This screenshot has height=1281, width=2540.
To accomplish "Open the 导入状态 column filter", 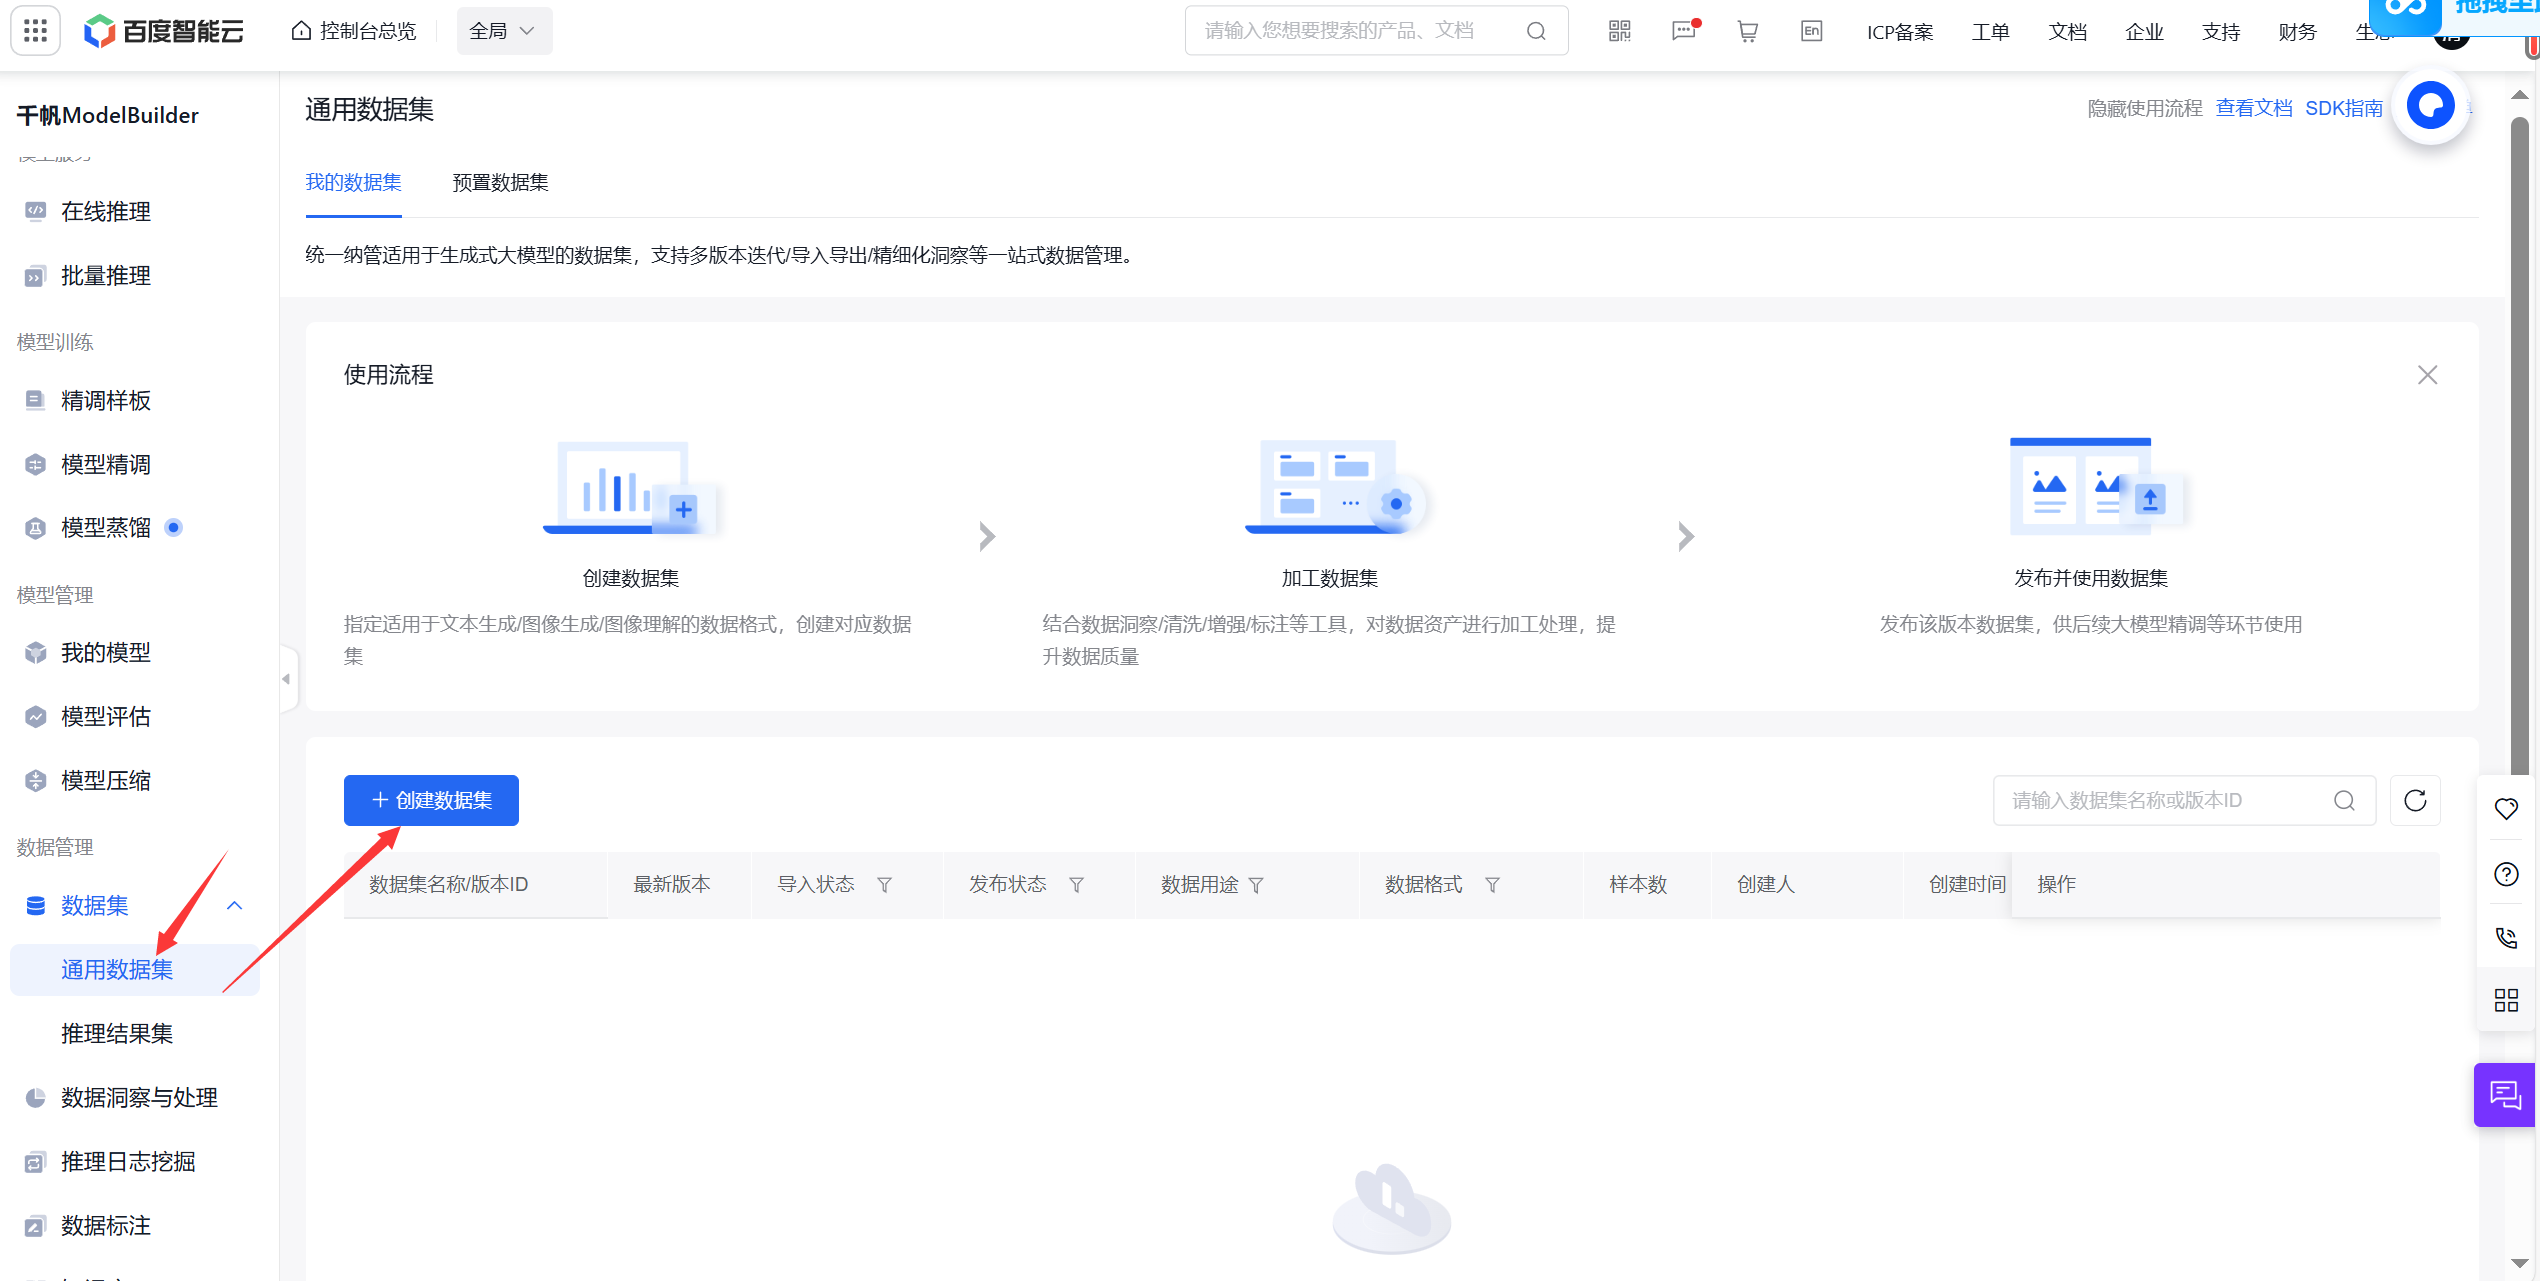I will (x=884, y=885).
